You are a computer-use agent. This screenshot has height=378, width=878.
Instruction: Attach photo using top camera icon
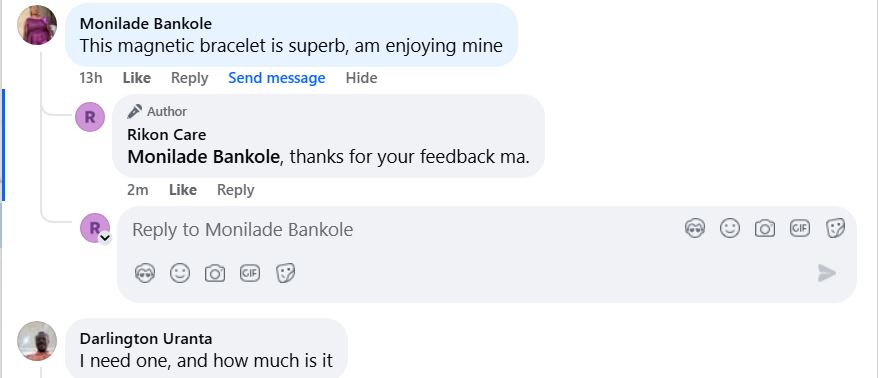pos(764,228)
